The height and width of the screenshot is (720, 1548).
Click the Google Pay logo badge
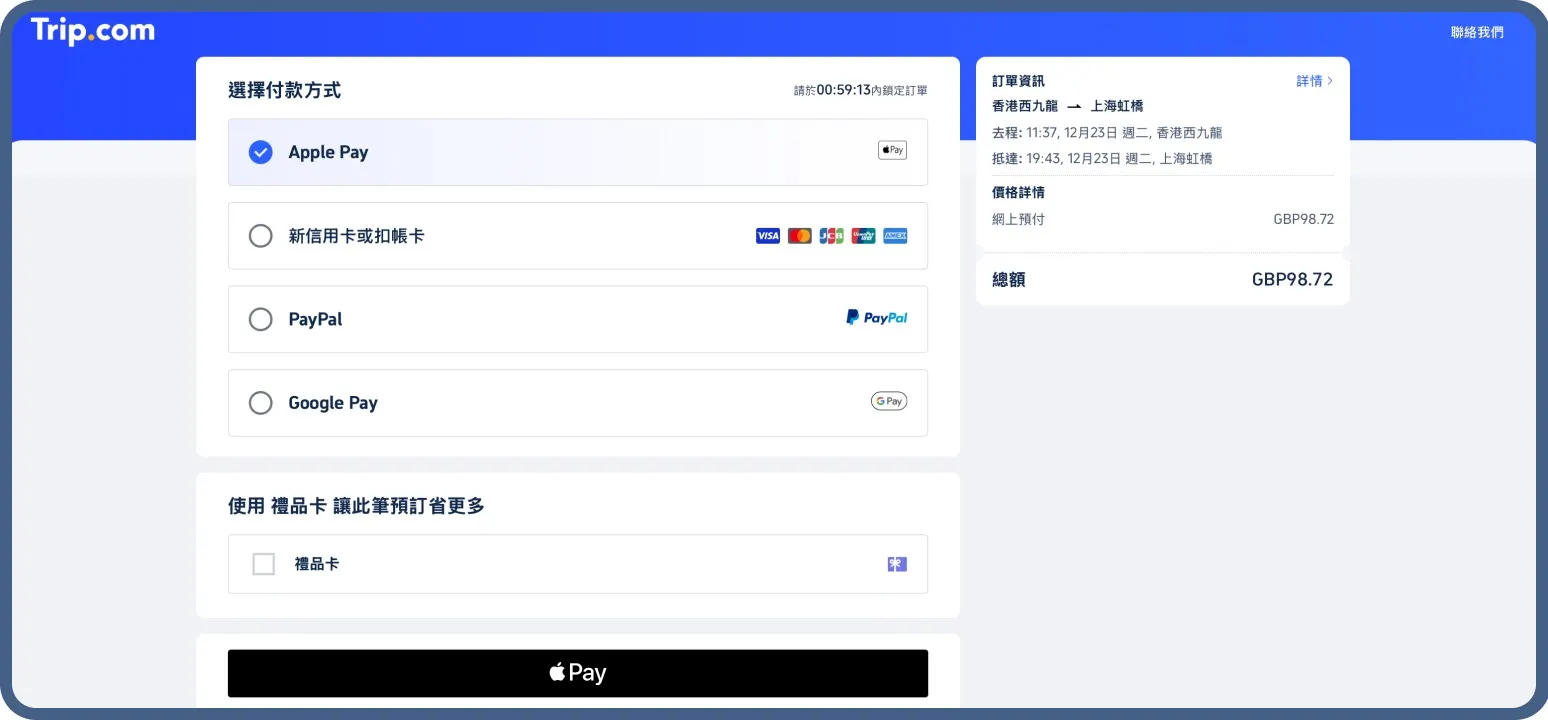(x=889, y=401)
